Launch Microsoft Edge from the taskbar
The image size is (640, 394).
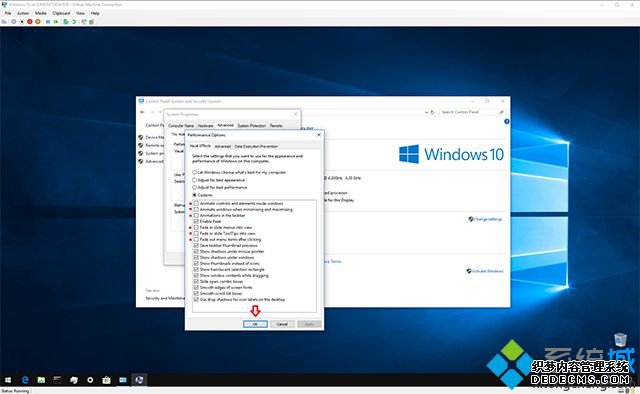(25, 380)
